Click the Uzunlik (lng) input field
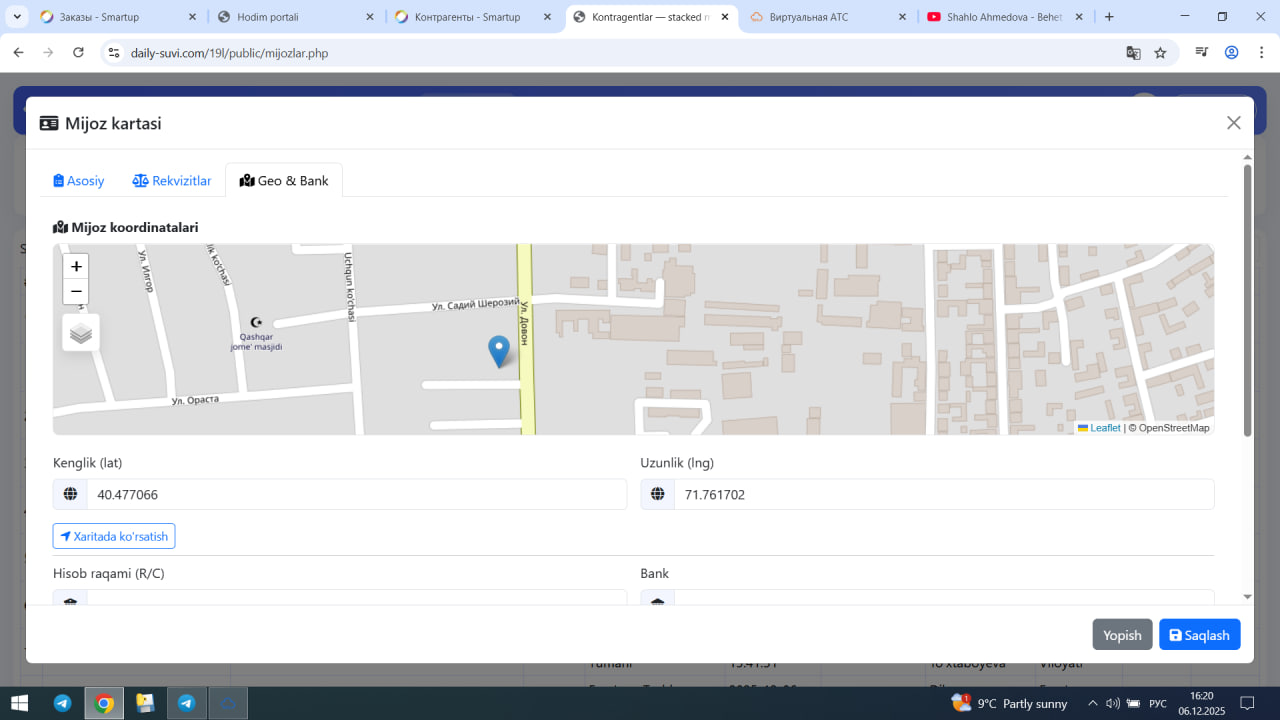Viewport: 1280px width, 720px height. 943,494
